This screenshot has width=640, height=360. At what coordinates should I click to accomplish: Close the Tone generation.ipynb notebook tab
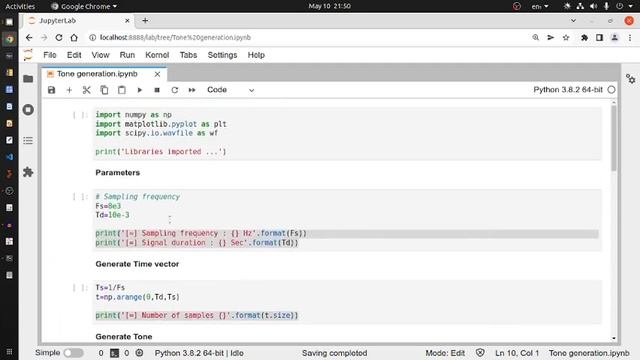[157, 74]
